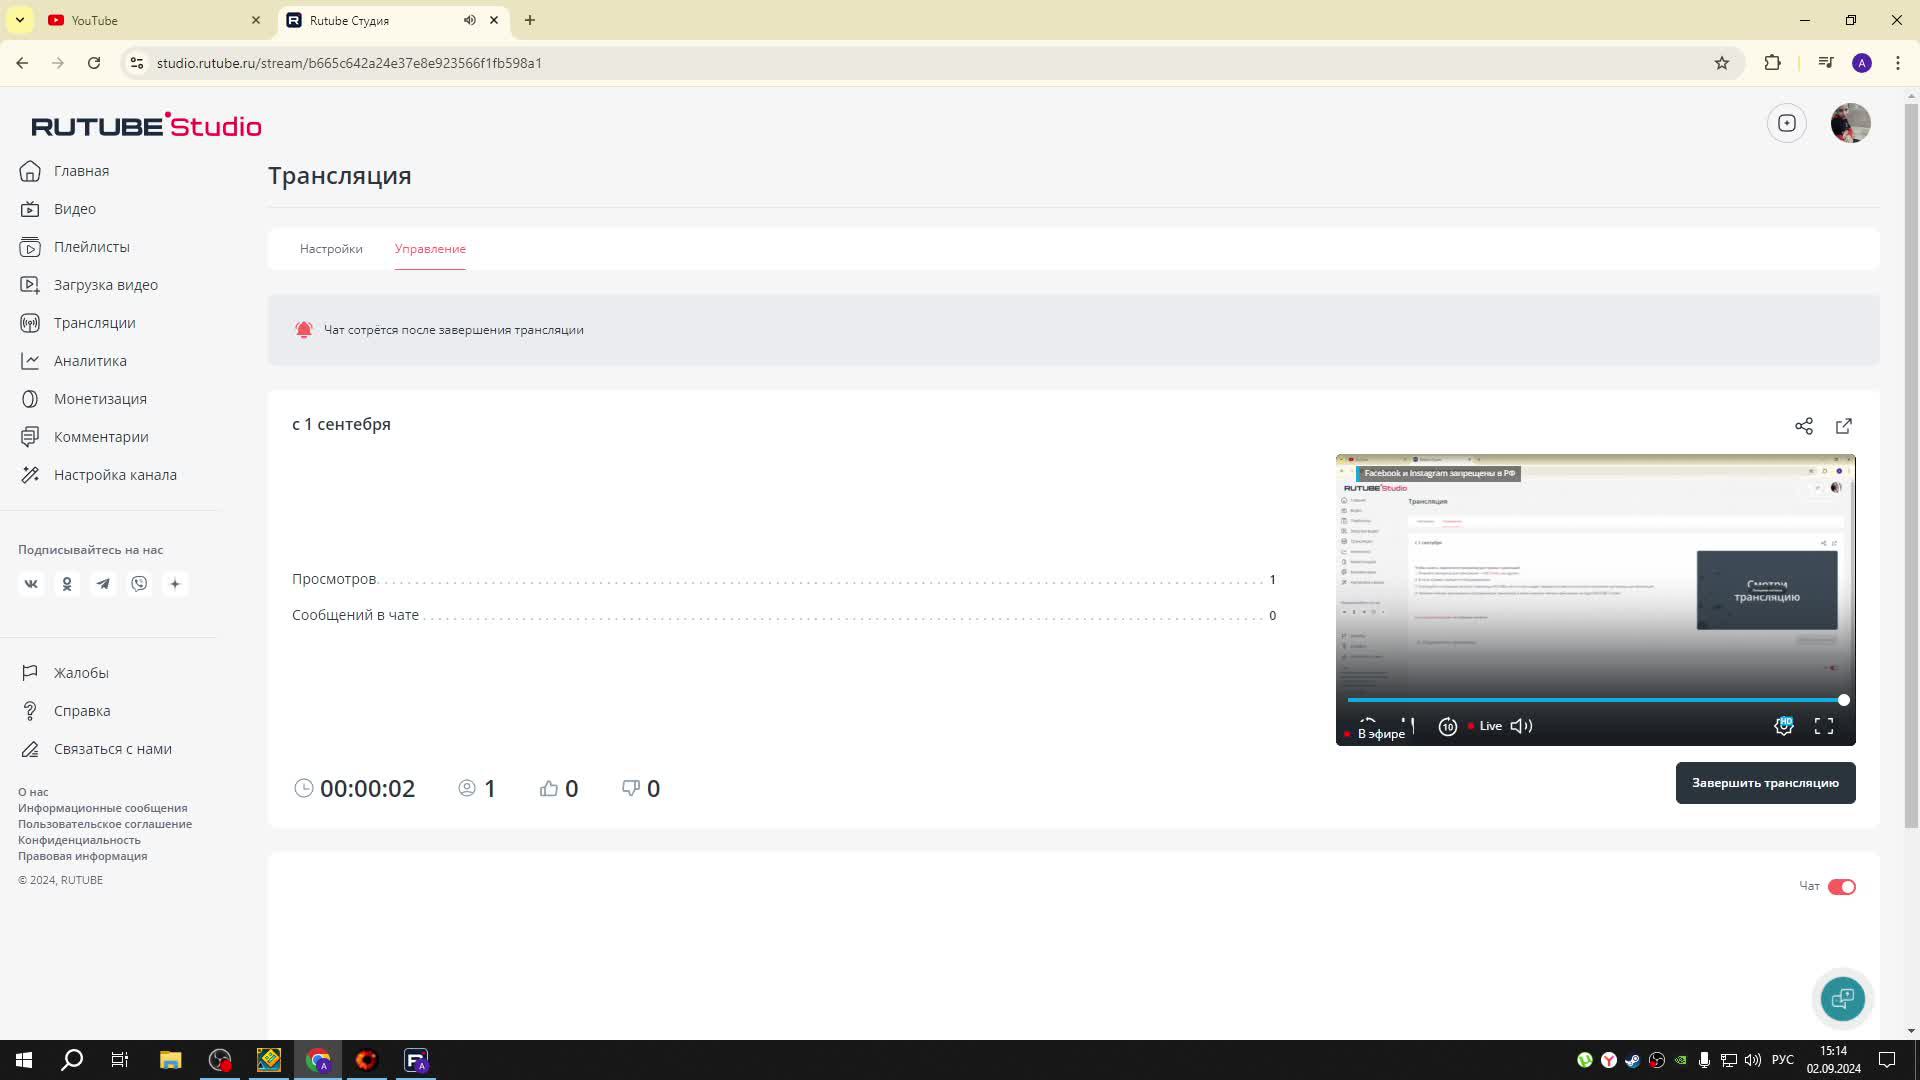
Task: Enter fullscreen in the stream player
Action: click(1824, 726)
